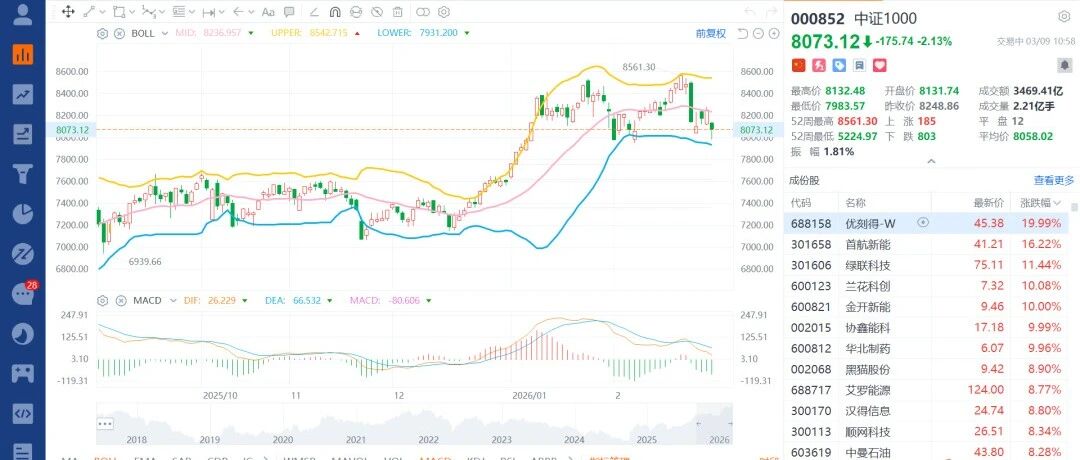Screen dimensions: 1080x460
Task: Select the comment bubble annotation tool
Action: [x=289, y=12]
